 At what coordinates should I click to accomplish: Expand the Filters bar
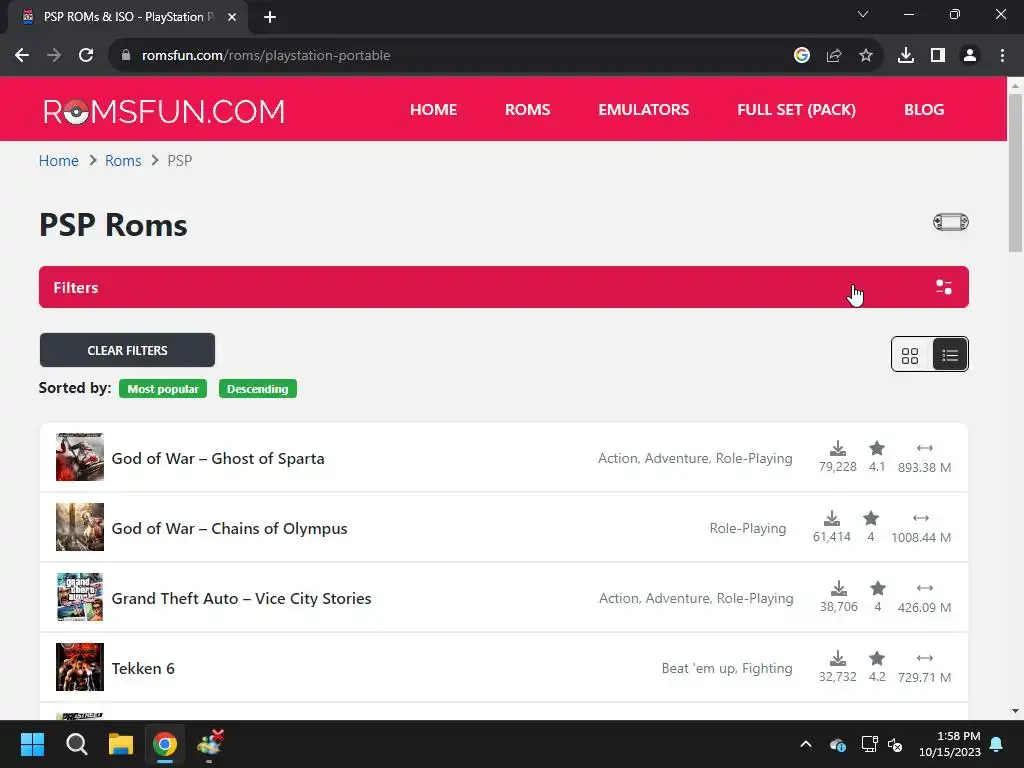click(x=504, y=287)
